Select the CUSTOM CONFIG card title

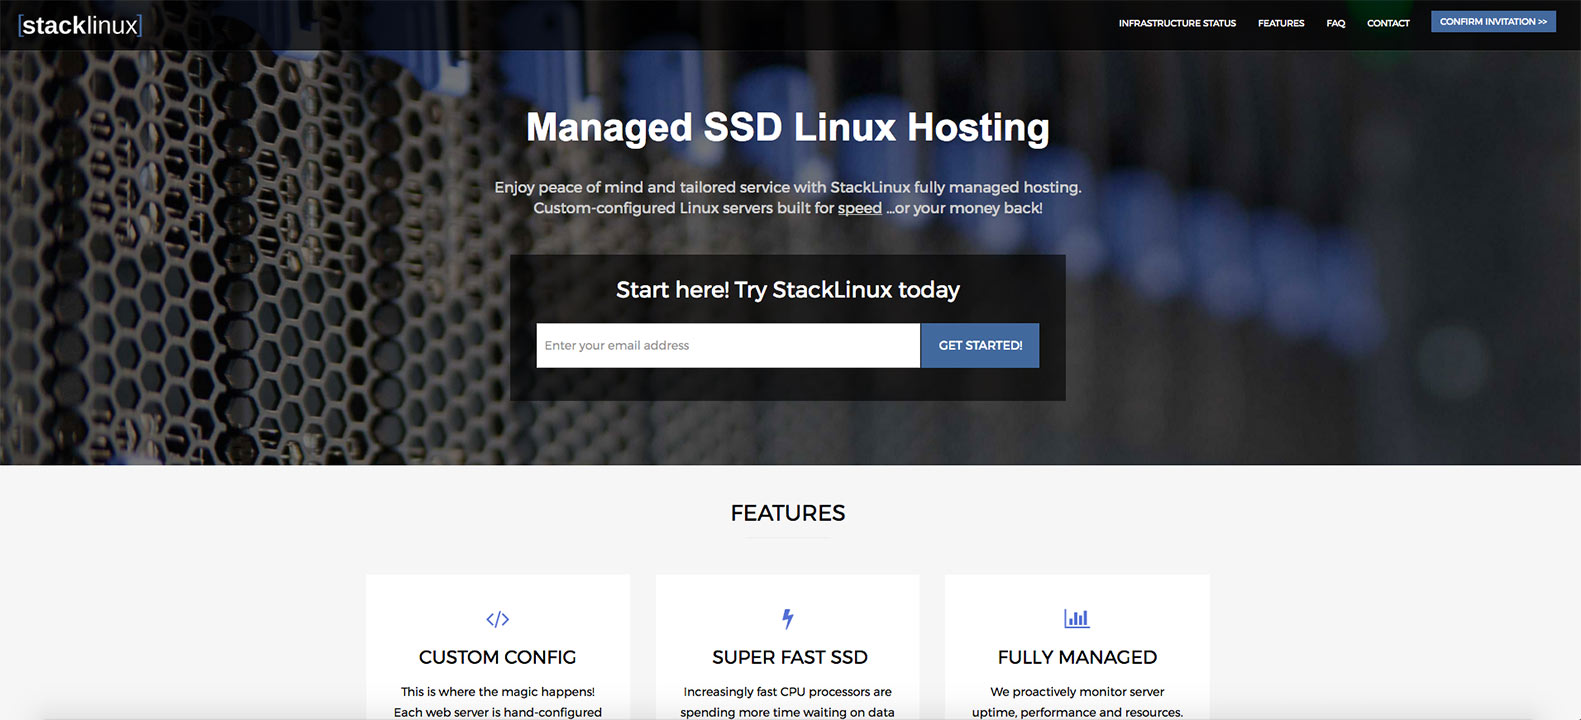point(498,657)
